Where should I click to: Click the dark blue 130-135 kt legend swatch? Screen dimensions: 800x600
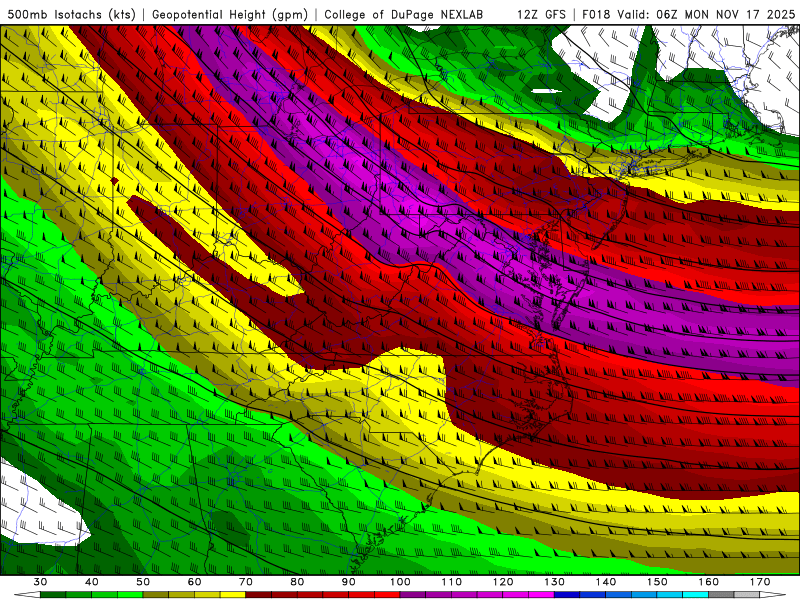[x=567, y=595]
